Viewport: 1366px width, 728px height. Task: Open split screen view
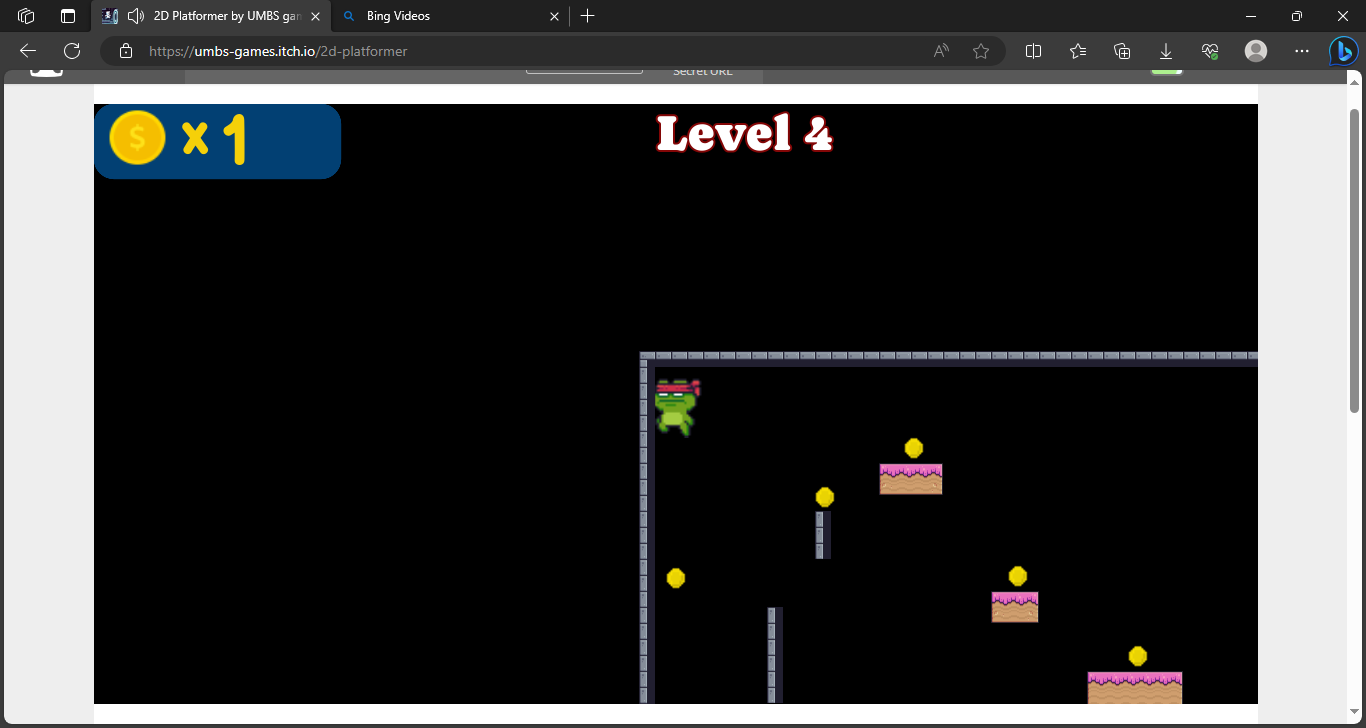[1034, 51]
